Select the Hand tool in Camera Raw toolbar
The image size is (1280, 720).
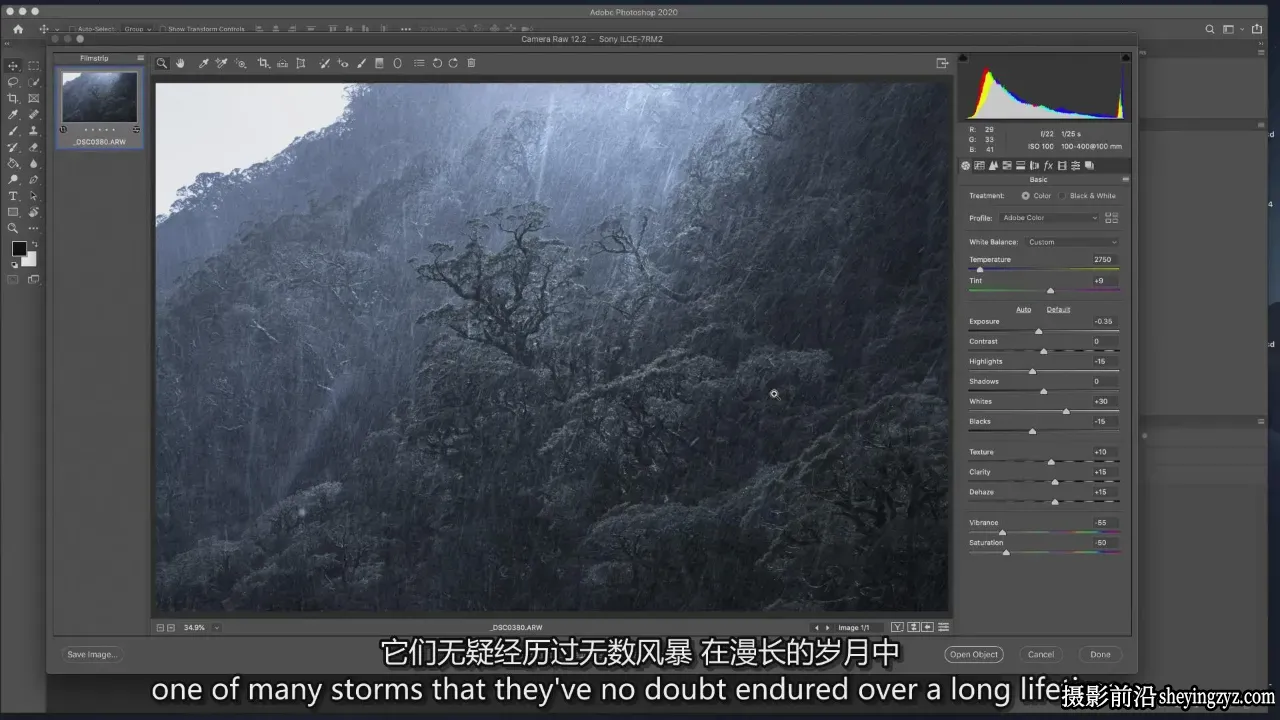click(x=181, y=63)
